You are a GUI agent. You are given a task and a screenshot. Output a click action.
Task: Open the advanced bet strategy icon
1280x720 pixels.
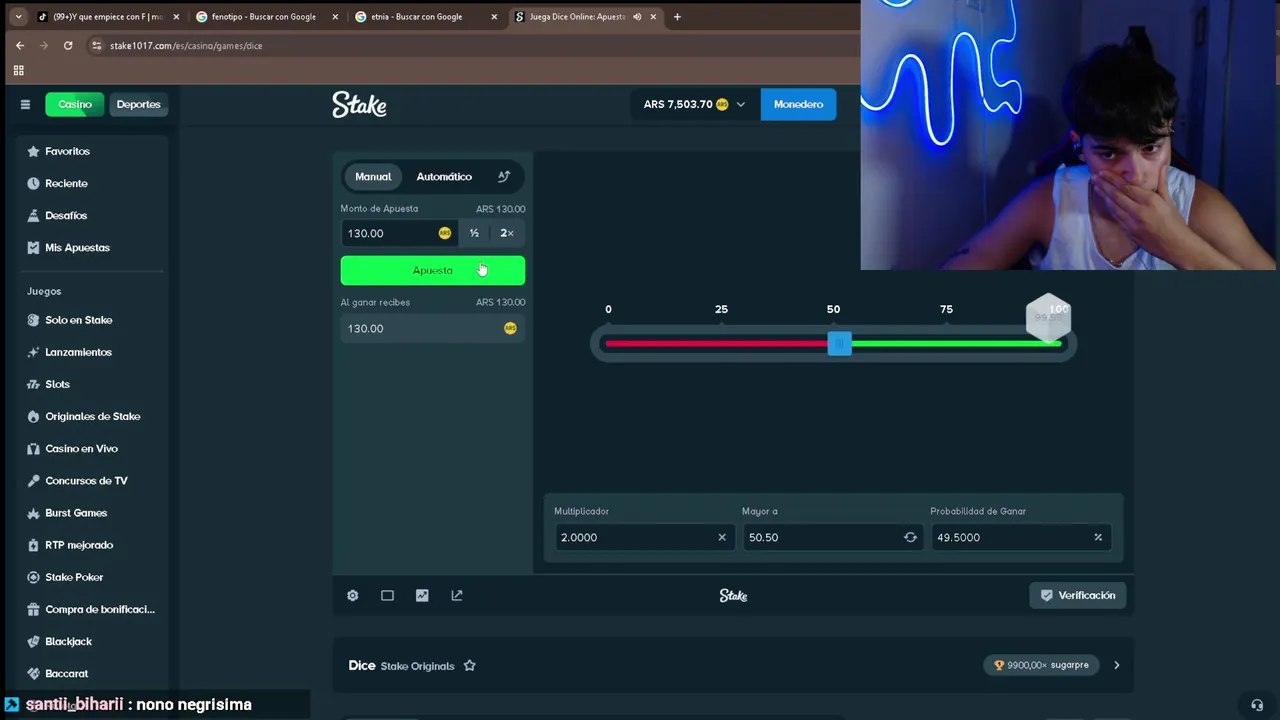pos(504,176)
